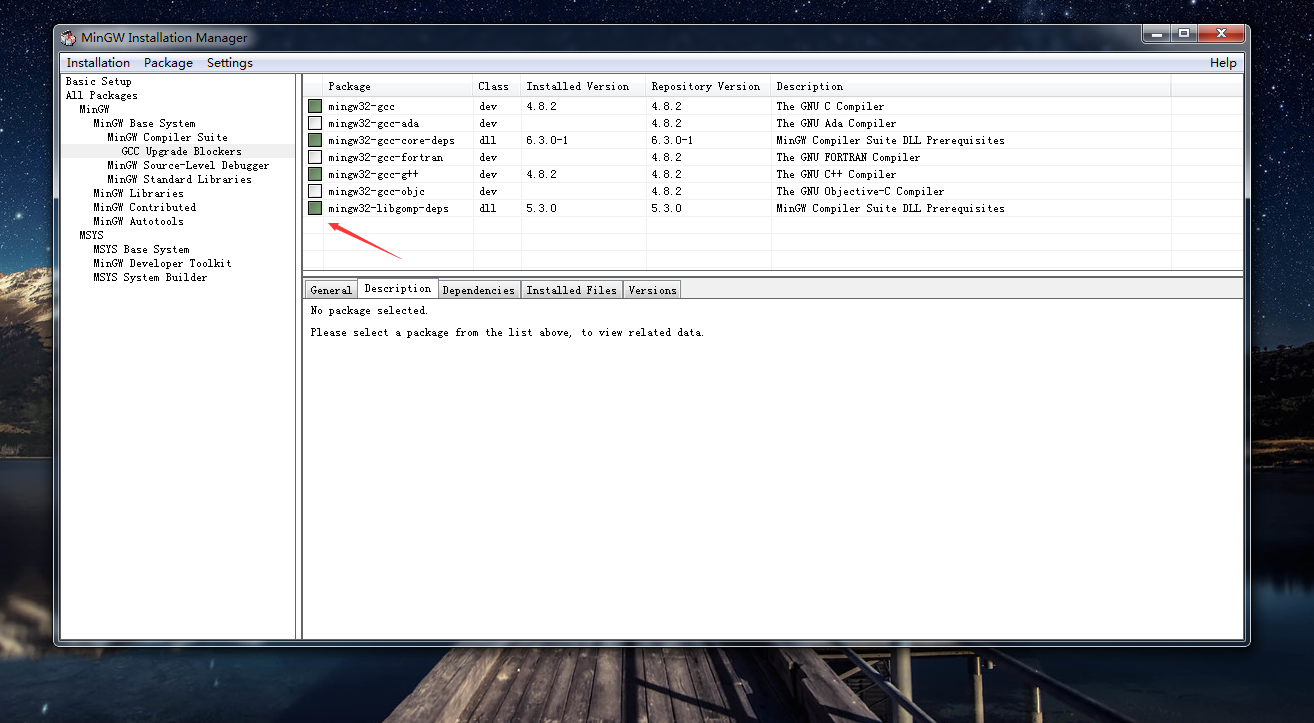
Task: Click 'The GNU C Compiler' description
Action: 830,106
